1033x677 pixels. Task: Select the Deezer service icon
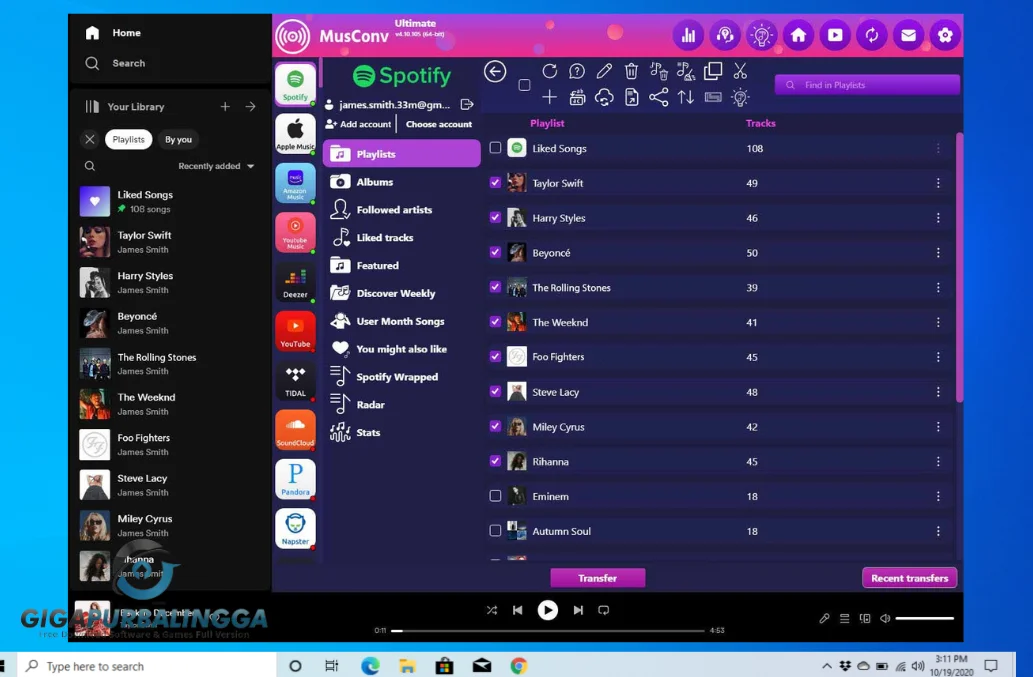point(295,281)
